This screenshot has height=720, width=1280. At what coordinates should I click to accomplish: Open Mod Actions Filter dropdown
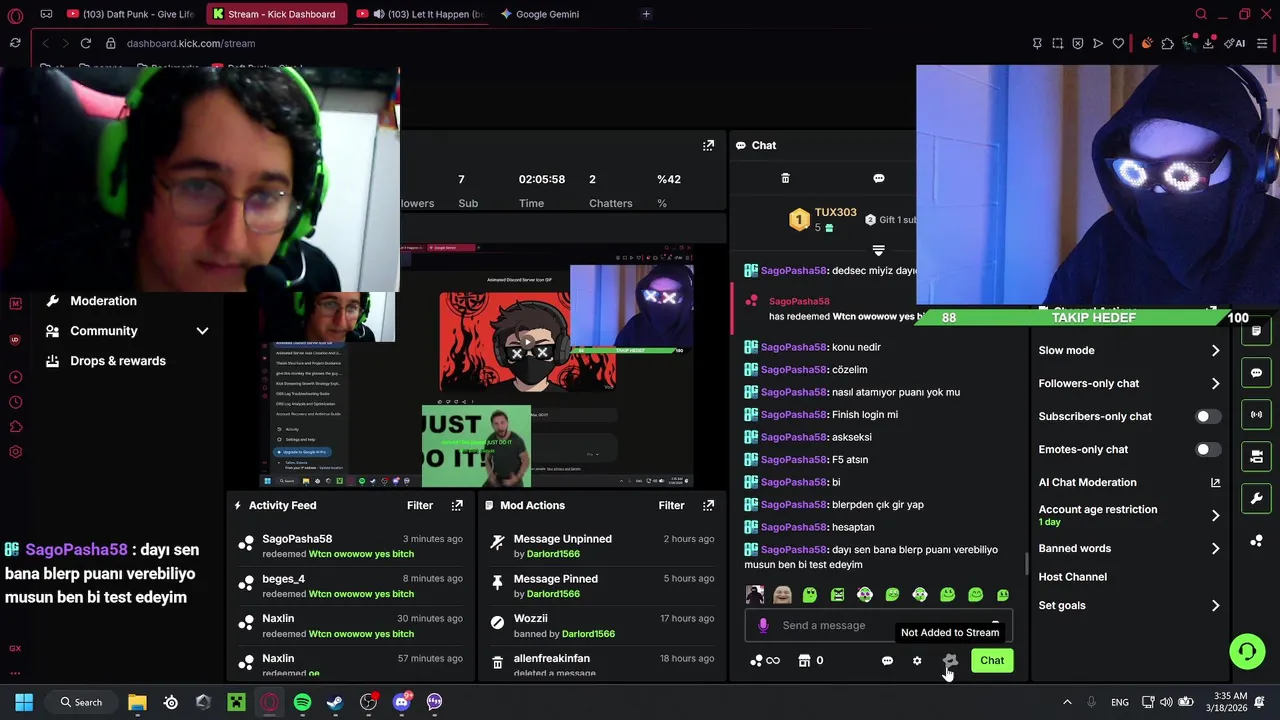671,505
